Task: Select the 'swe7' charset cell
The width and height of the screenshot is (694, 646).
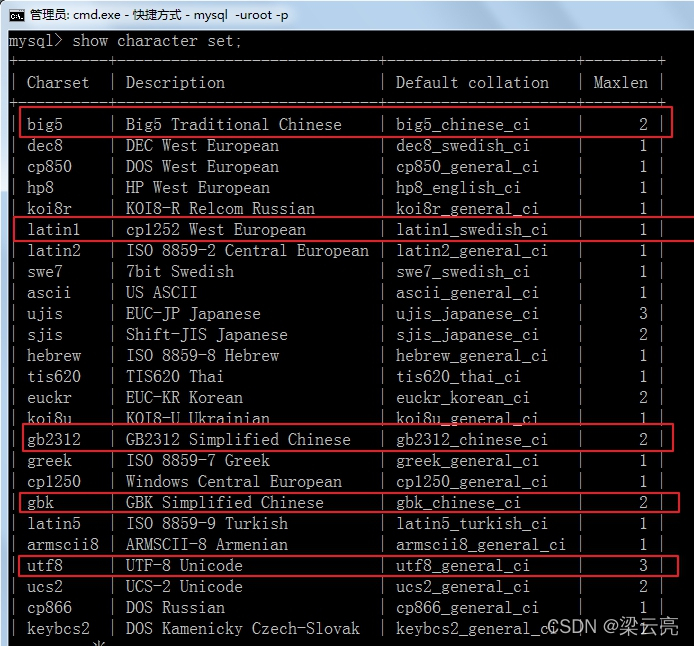Action: (45, 272)
